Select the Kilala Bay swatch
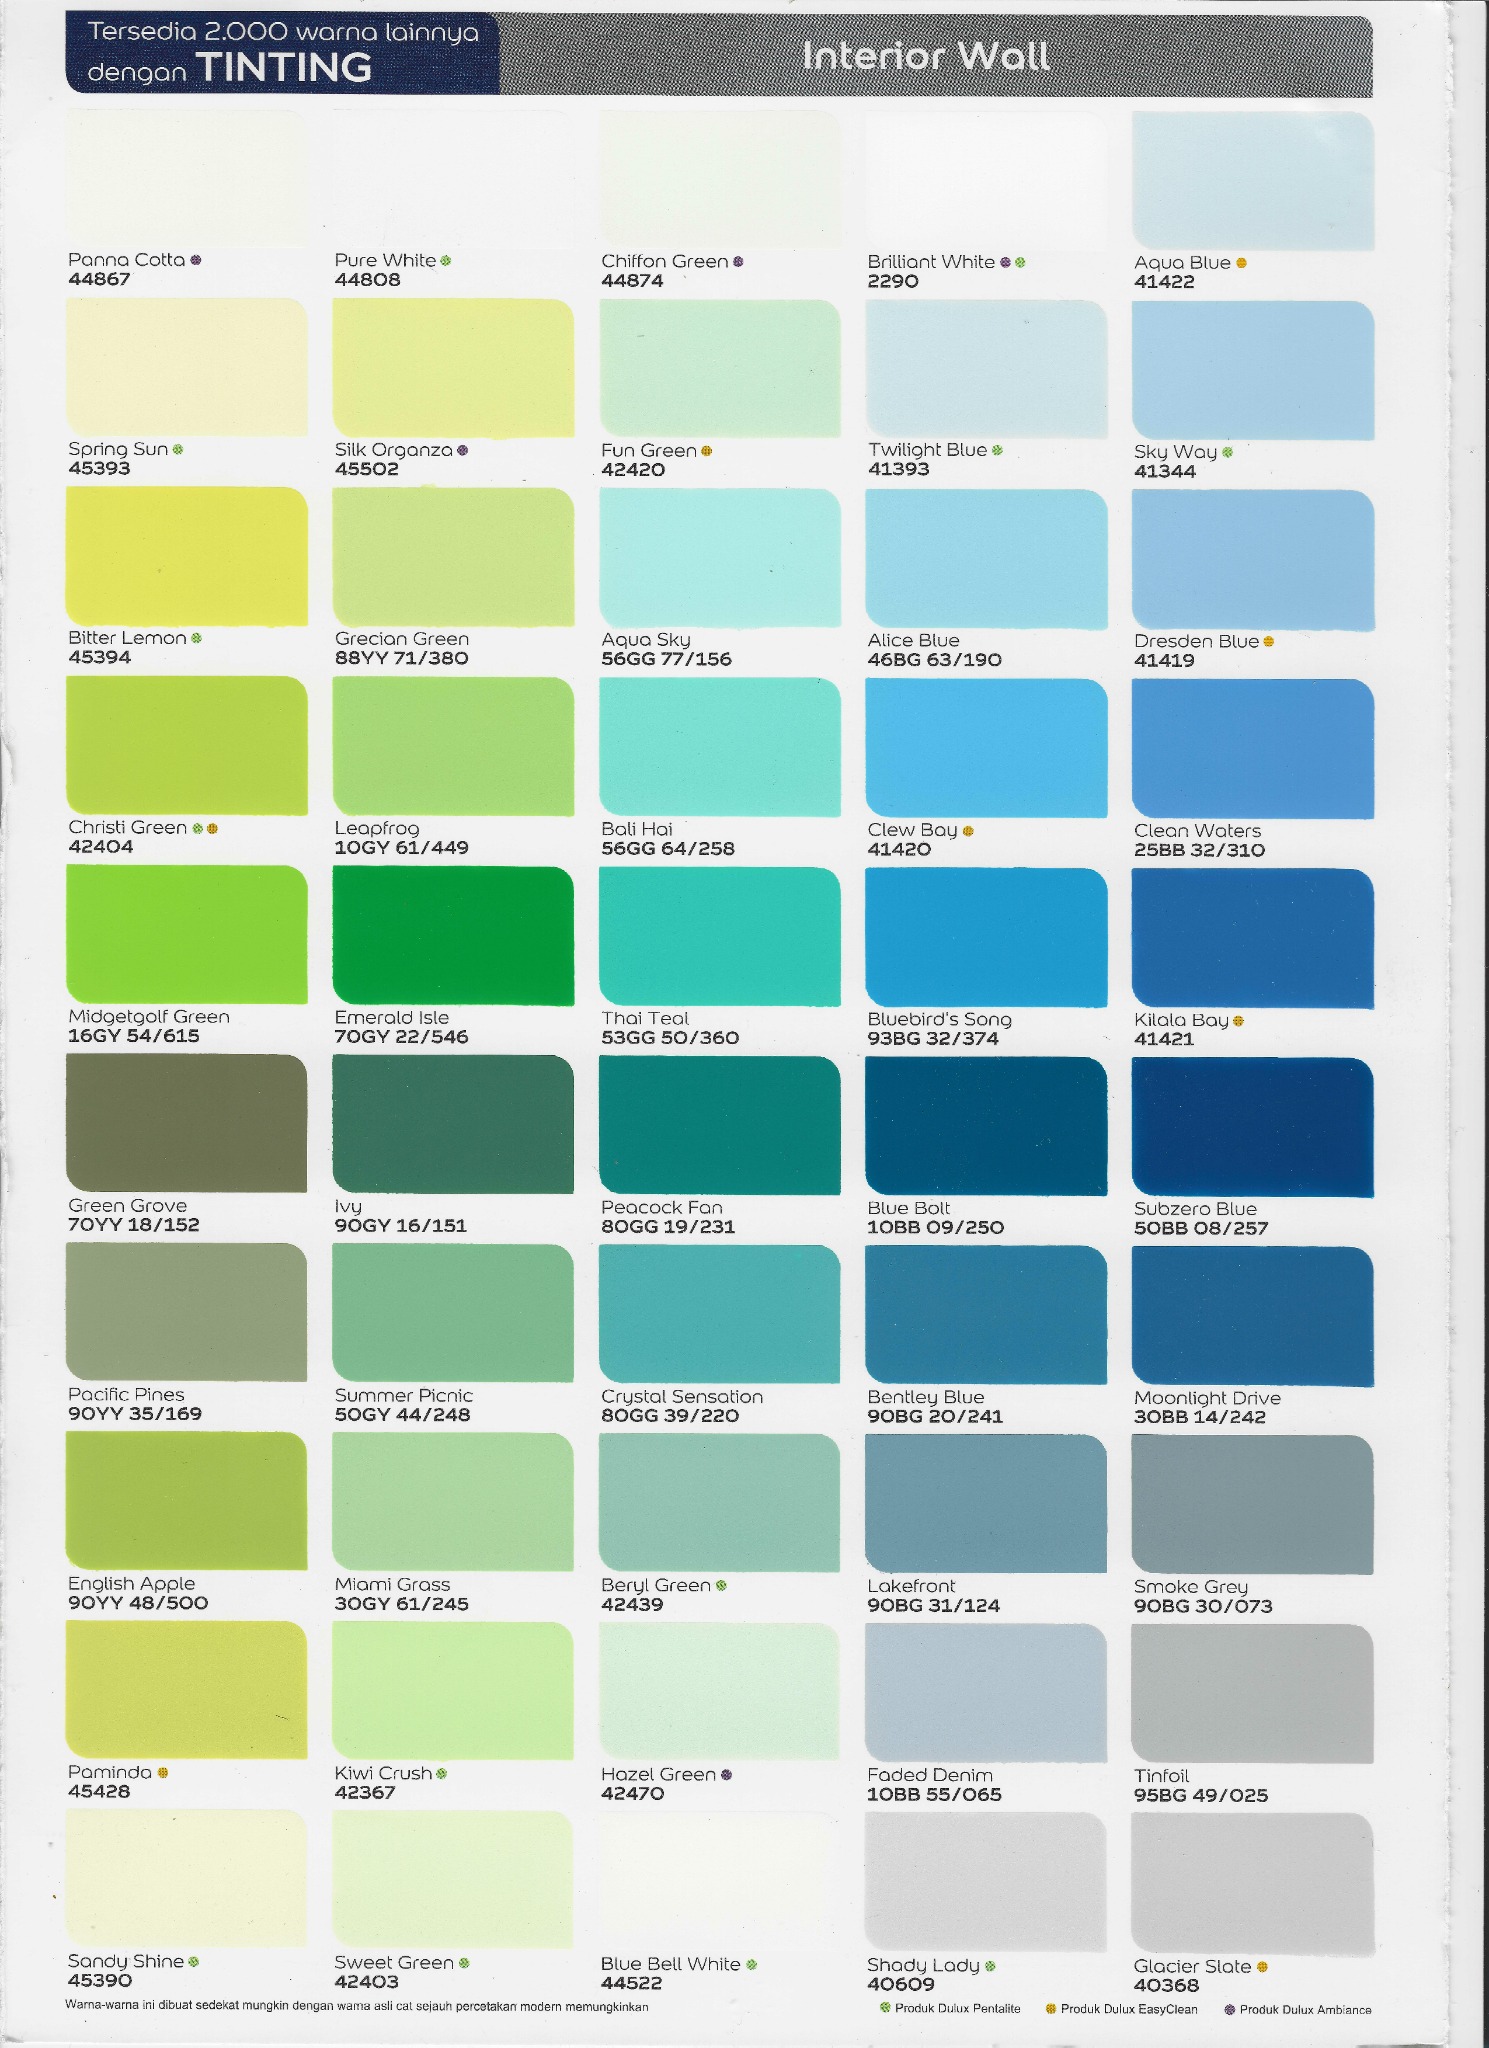This screenshot has height=2048, width=1489. tap(1253, 937)
